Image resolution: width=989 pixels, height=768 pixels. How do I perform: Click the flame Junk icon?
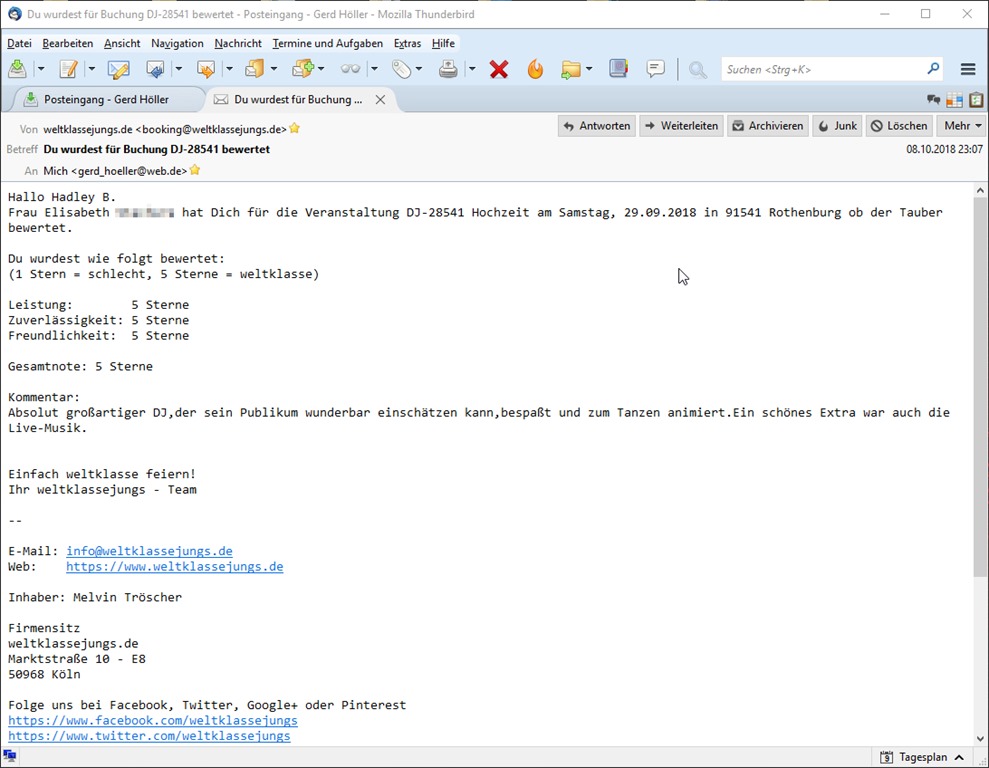(535, 69)
